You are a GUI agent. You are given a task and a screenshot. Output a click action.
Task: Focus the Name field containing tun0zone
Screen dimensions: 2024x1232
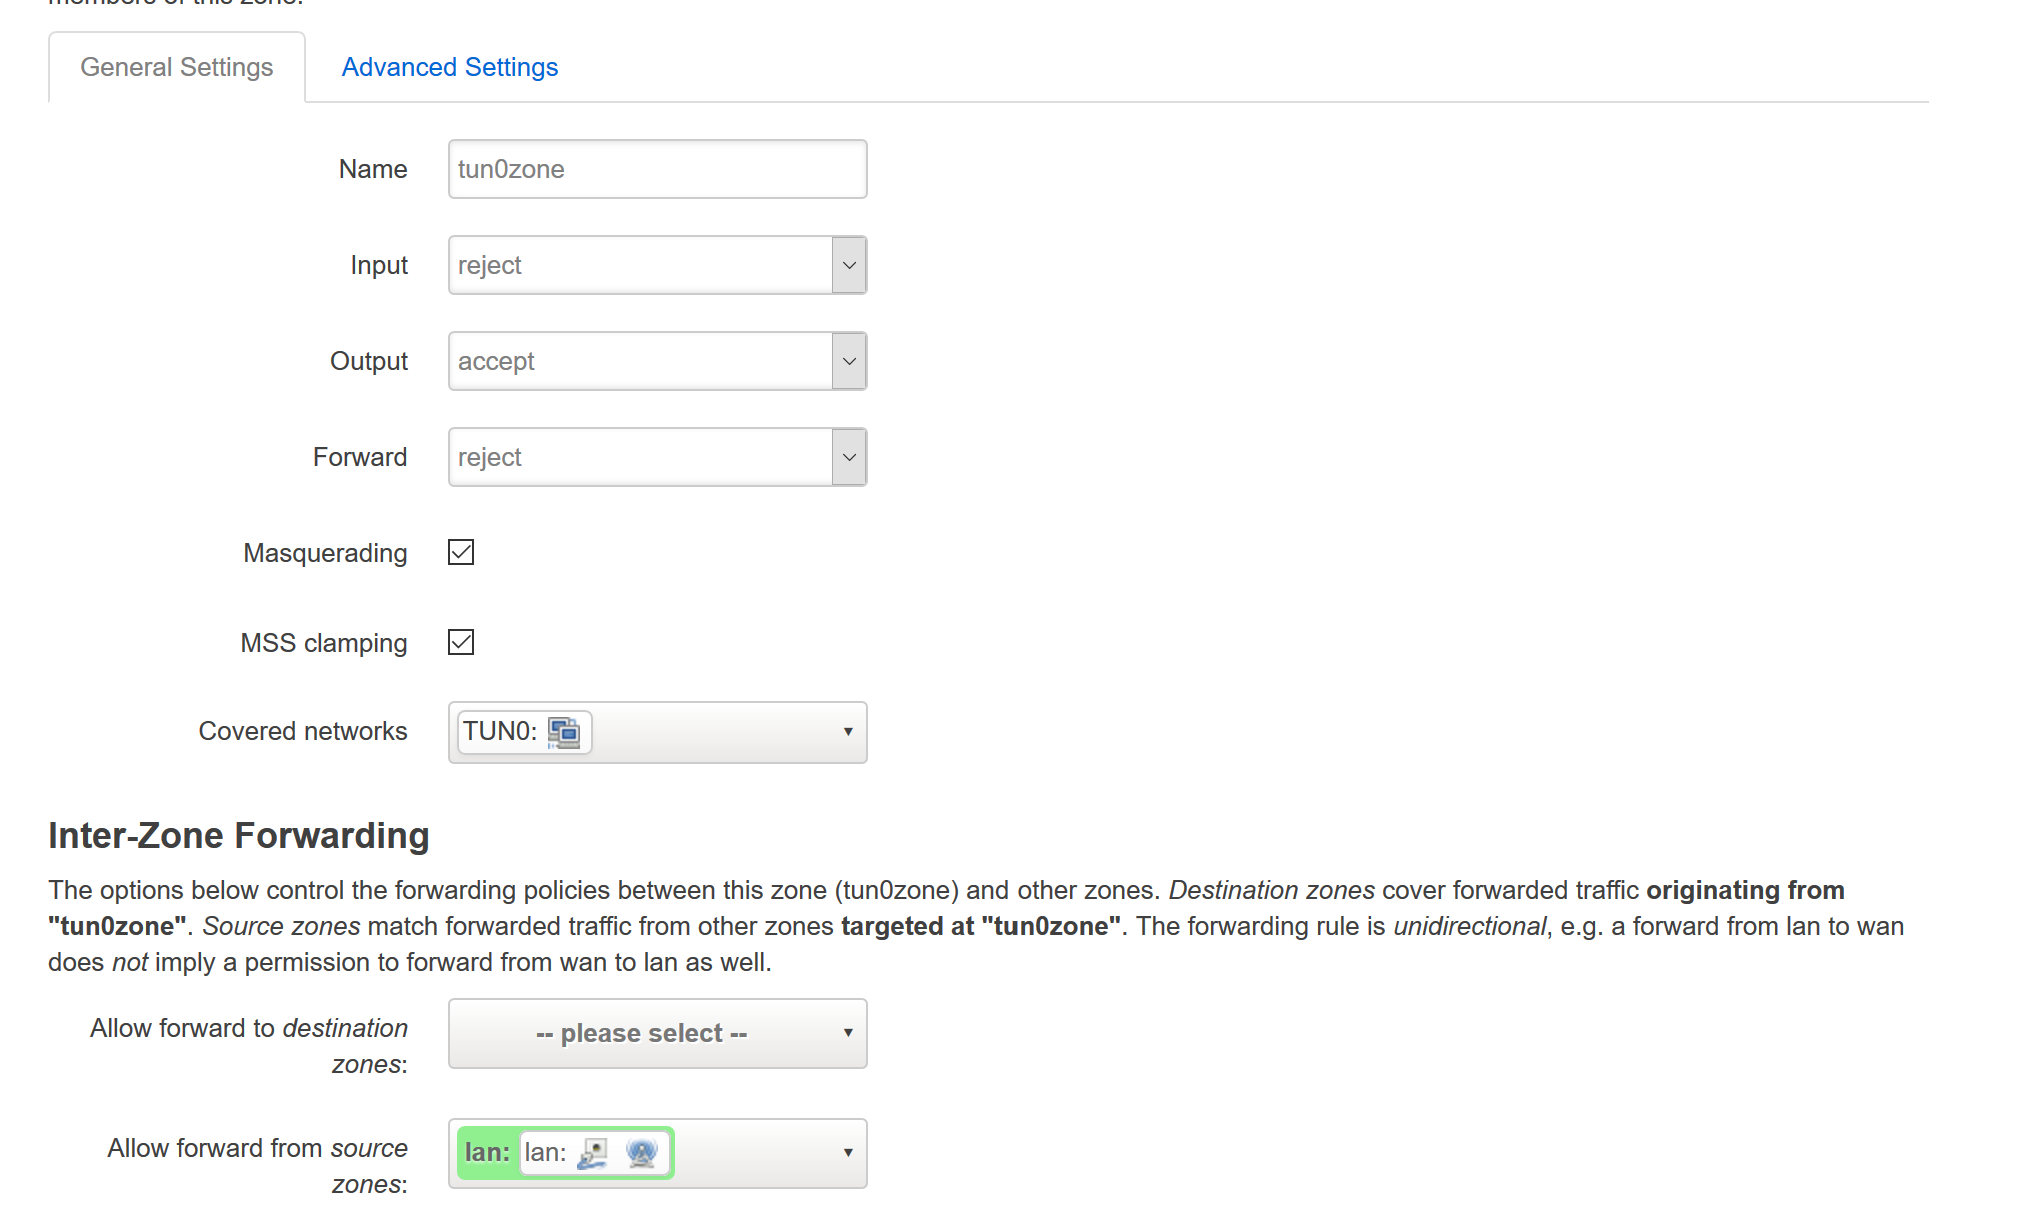[657, 169]
